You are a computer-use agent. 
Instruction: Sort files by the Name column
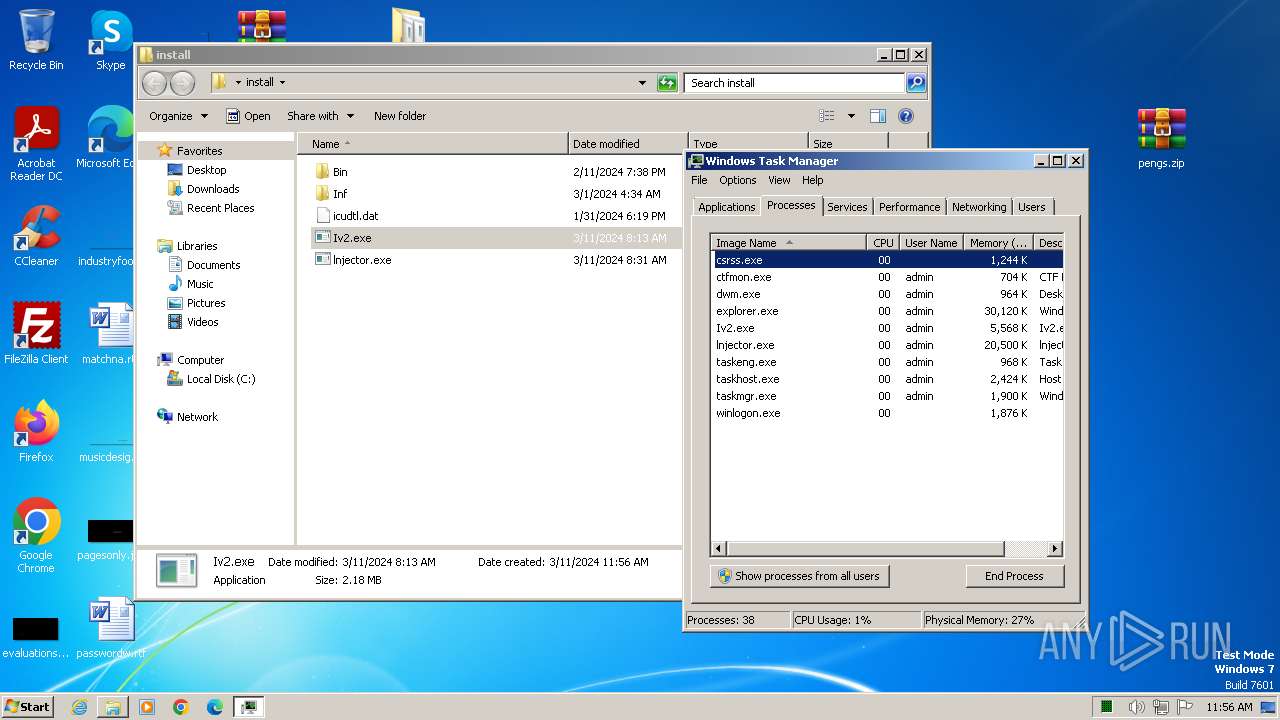tap(432, 144)
